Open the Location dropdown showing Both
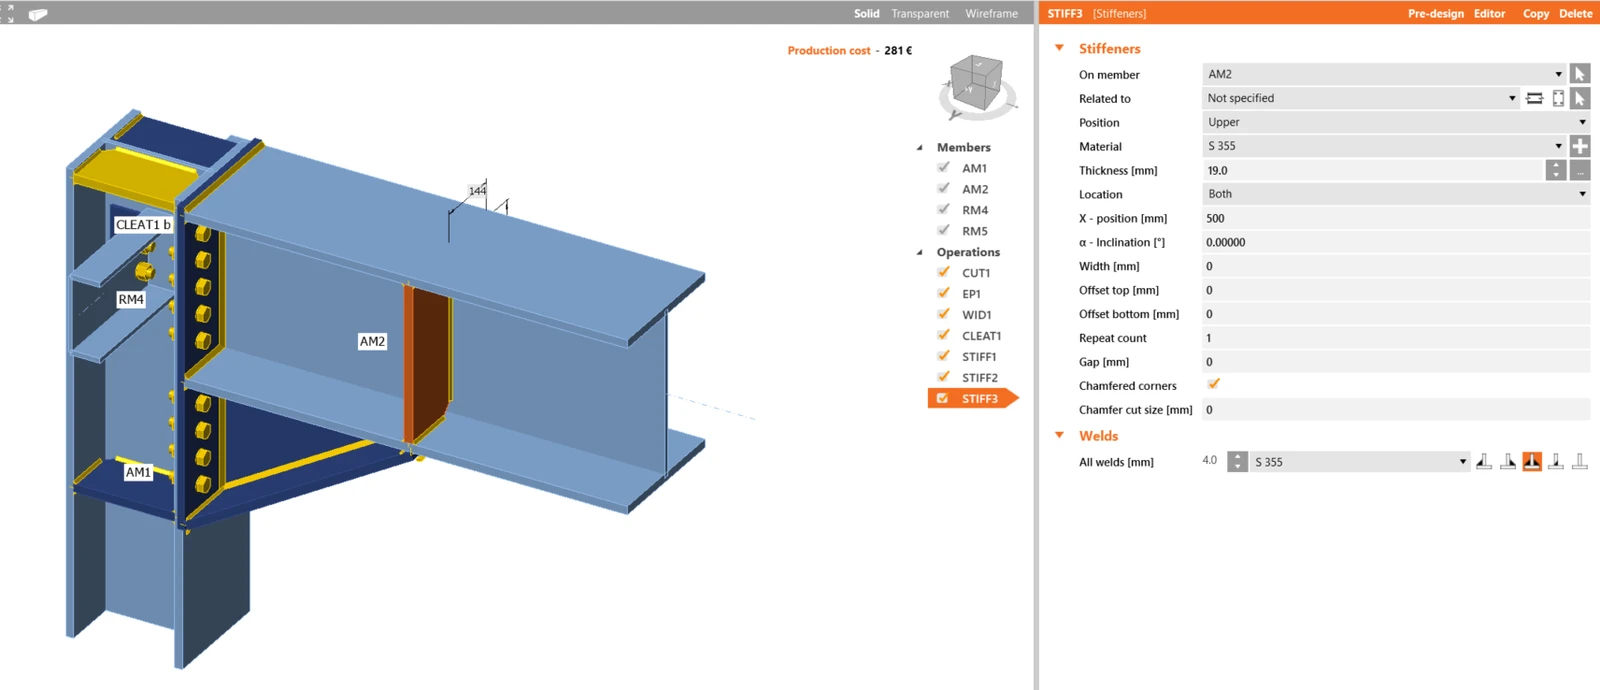Screen dimensions: 1600x690 coord(1396,194)
